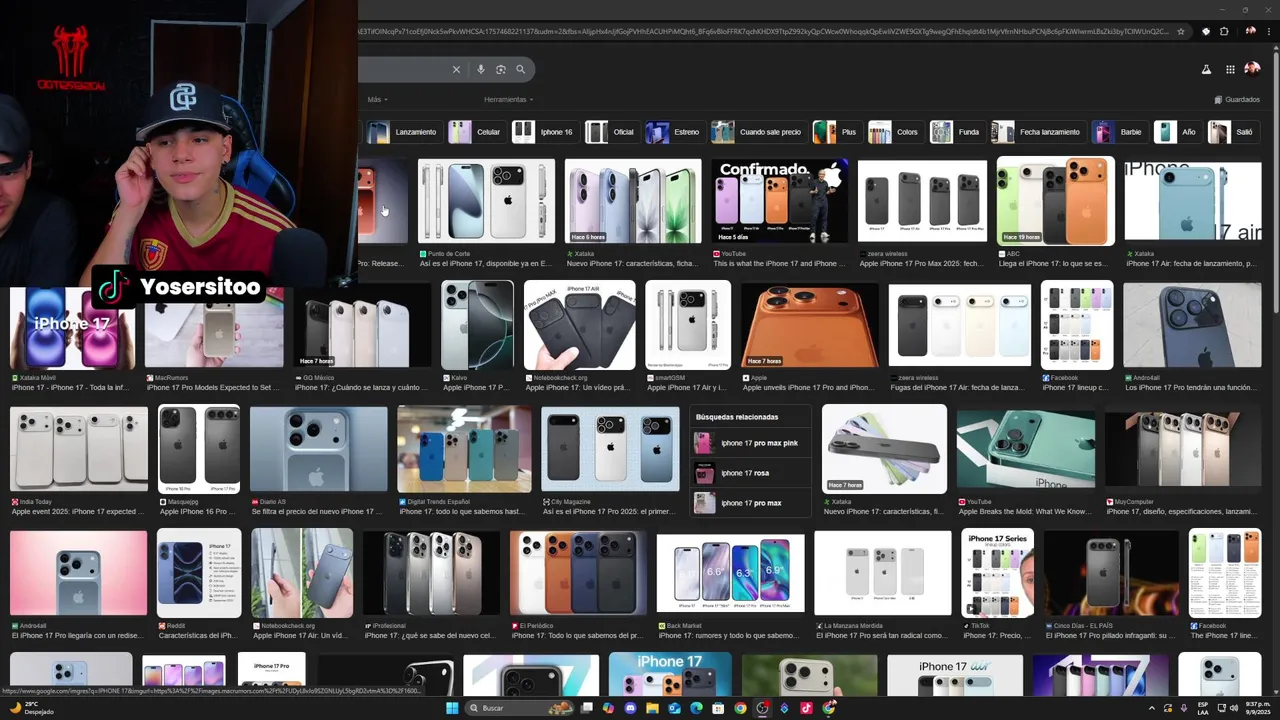Open the Google account avatar on the page
1280x720 pixels.
1252,69
